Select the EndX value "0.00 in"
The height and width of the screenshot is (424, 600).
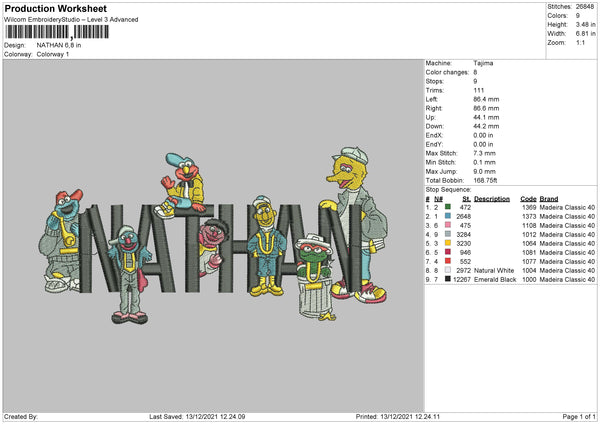(x=483, y=135)
